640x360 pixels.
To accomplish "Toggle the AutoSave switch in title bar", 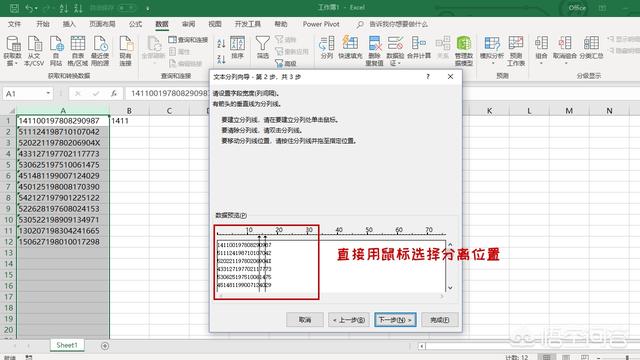I will tap(127, 8).
